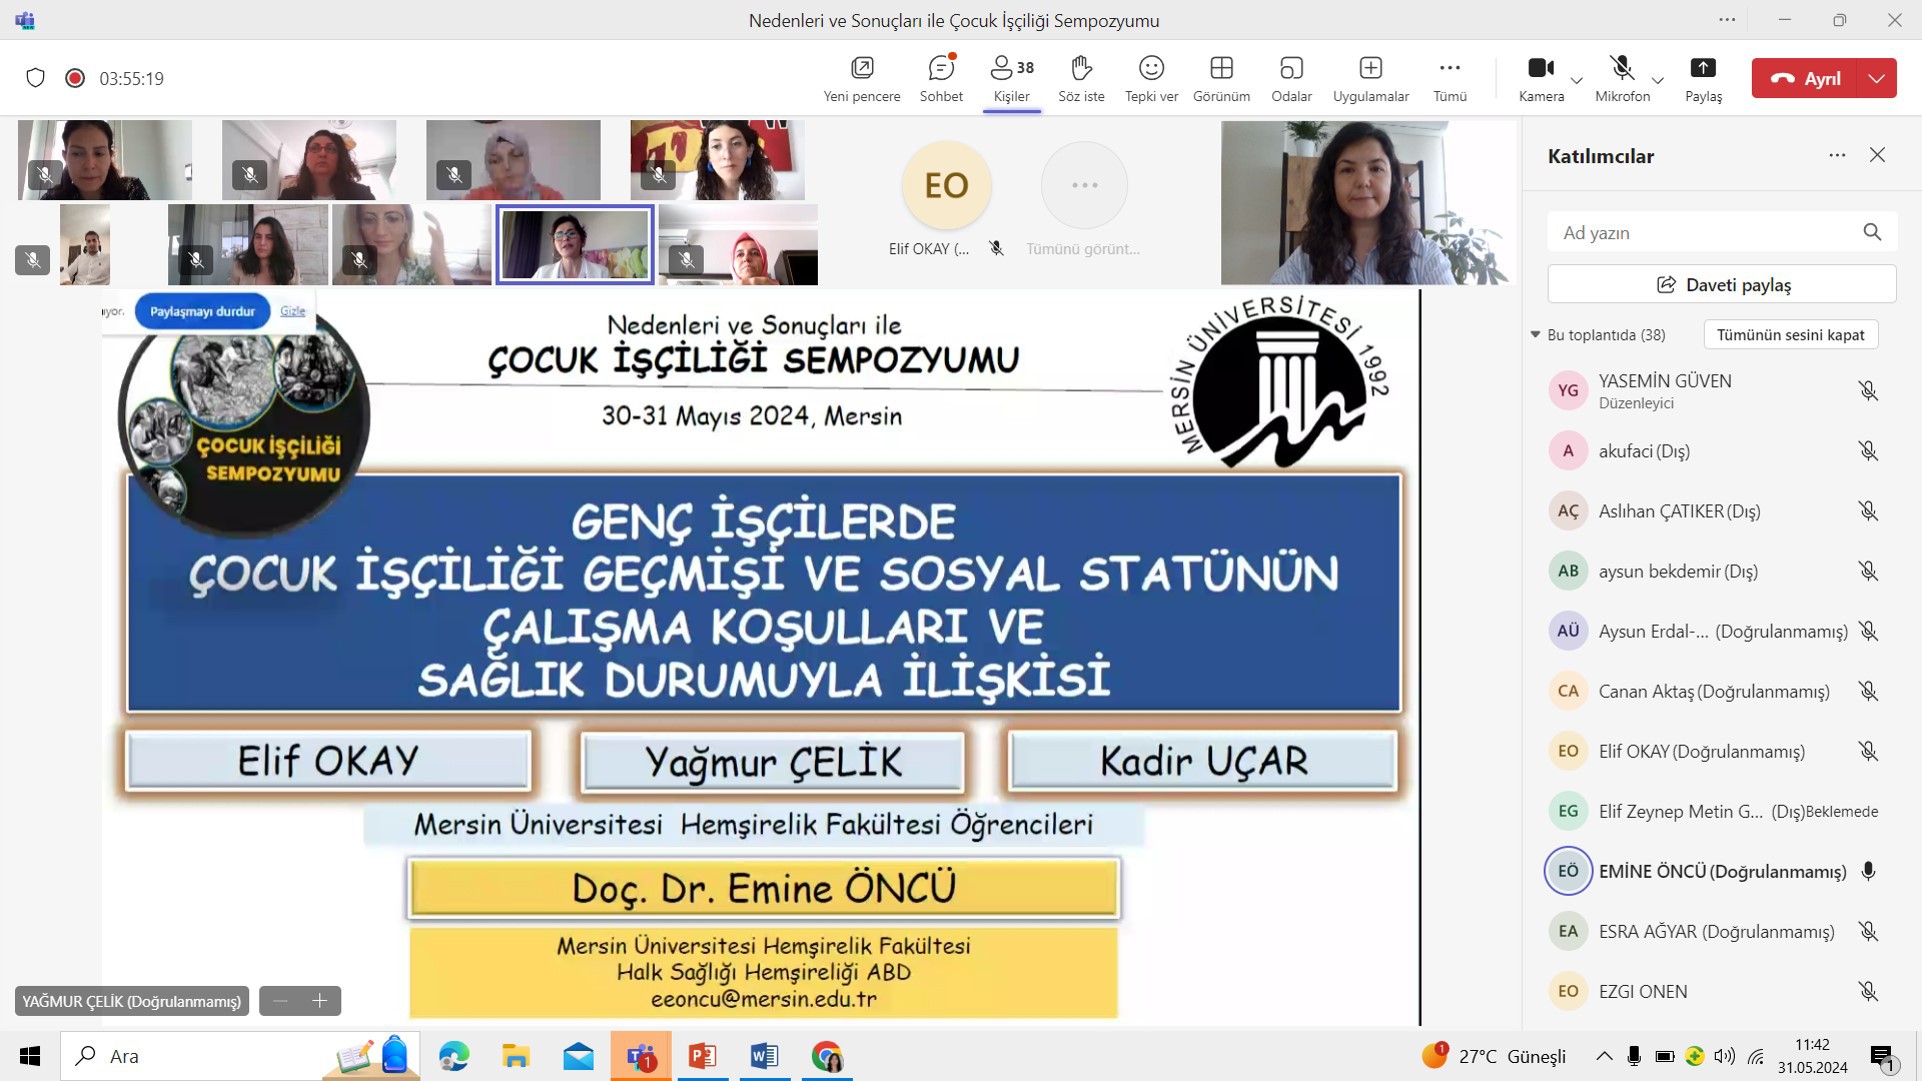
Task: Toggle the Kamera on or off
Action: coord(1541,78)
